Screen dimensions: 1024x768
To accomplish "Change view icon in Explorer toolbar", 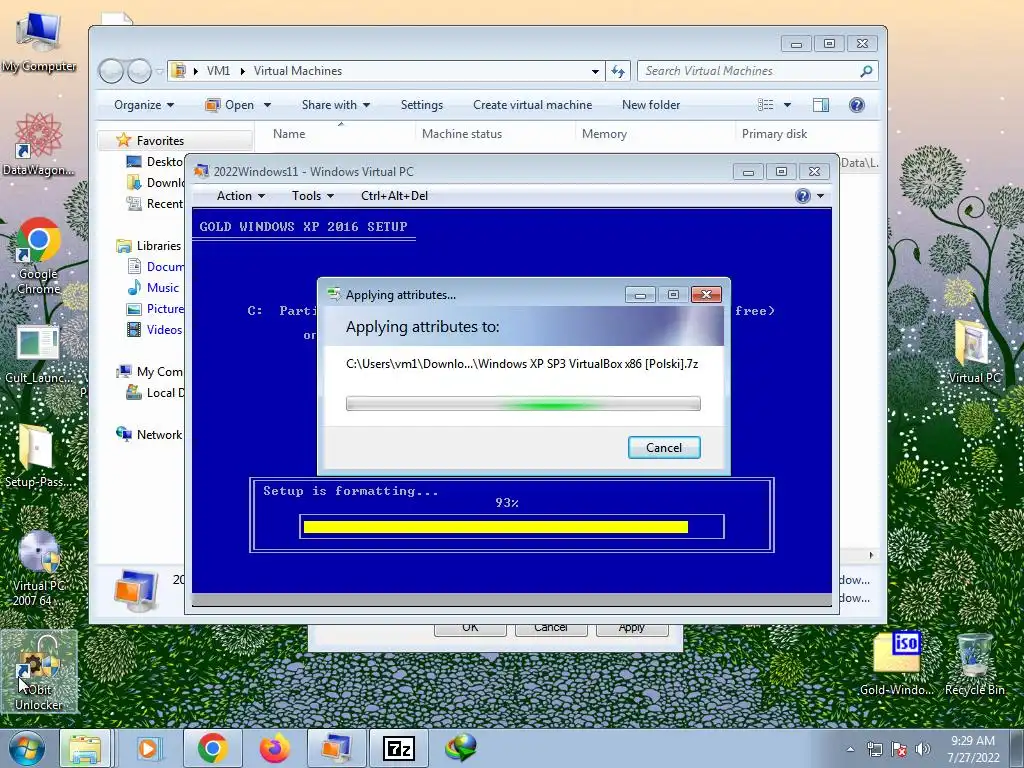I will coord(765,105).
